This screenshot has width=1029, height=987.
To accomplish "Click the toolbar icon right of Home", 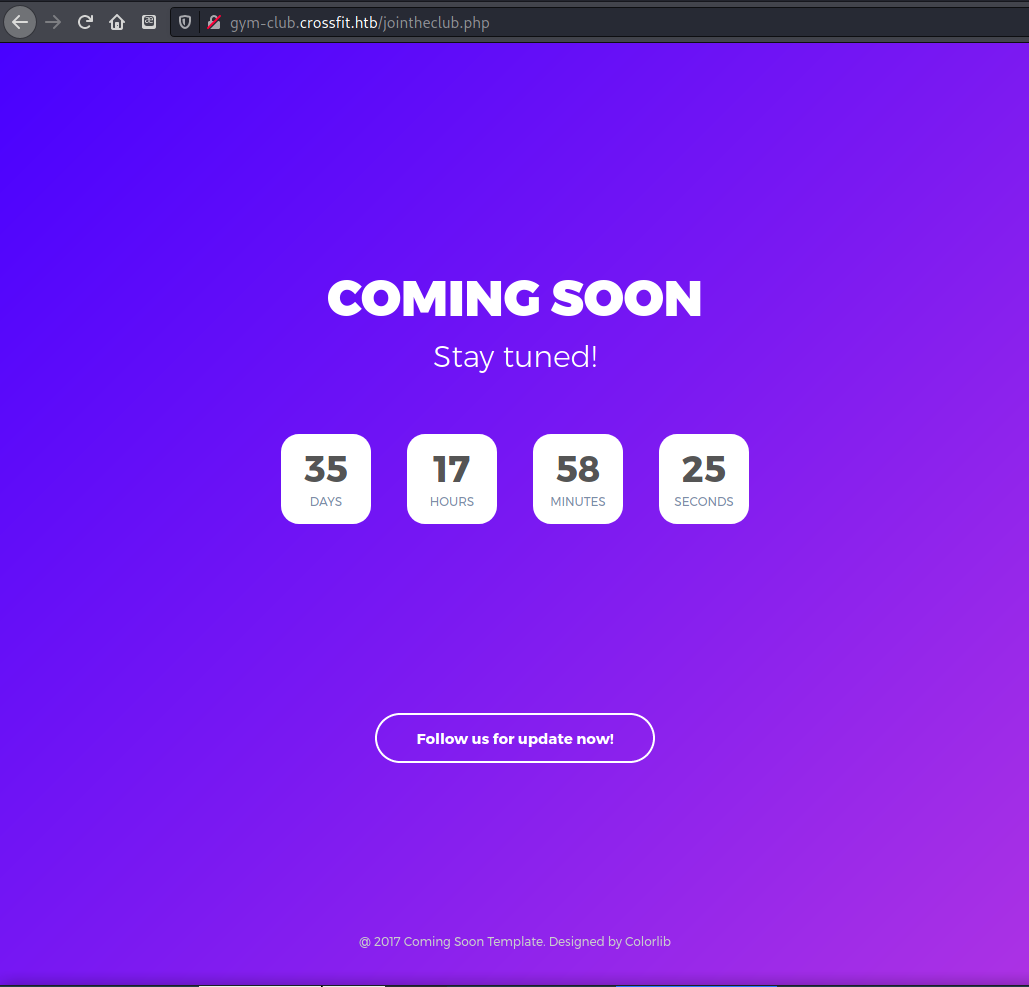I will [x=149, y=21].
